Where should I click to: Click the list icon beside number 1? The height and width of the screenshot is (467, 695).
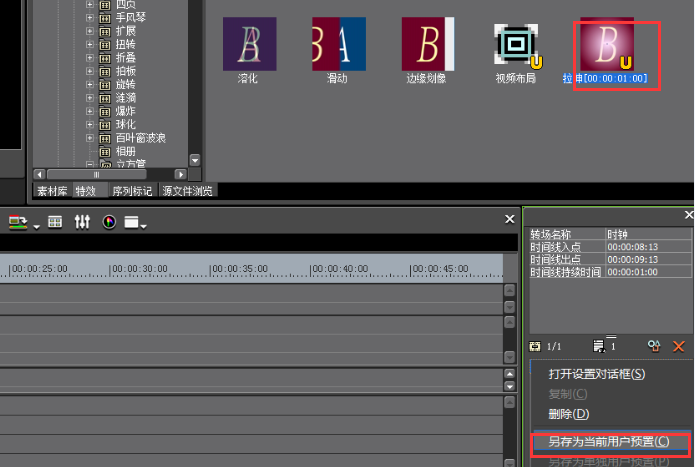click(x=598, y=346)
